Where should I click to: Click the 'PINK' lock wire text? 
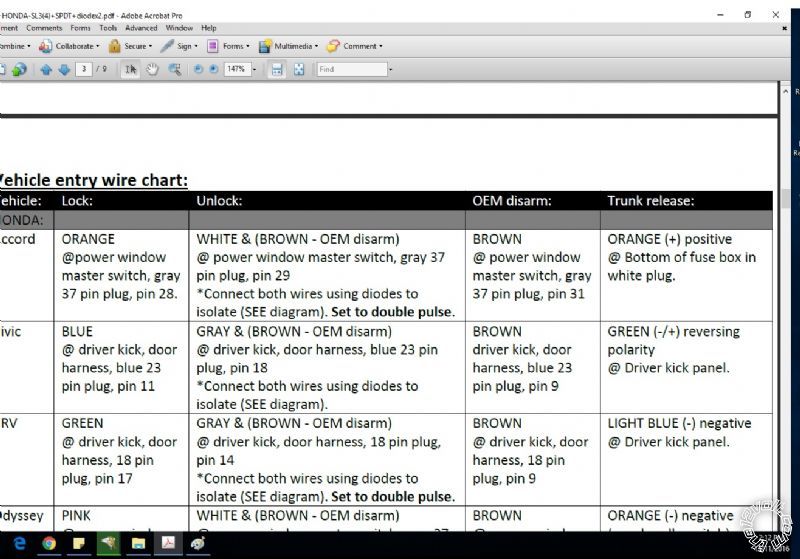[76, 516]
